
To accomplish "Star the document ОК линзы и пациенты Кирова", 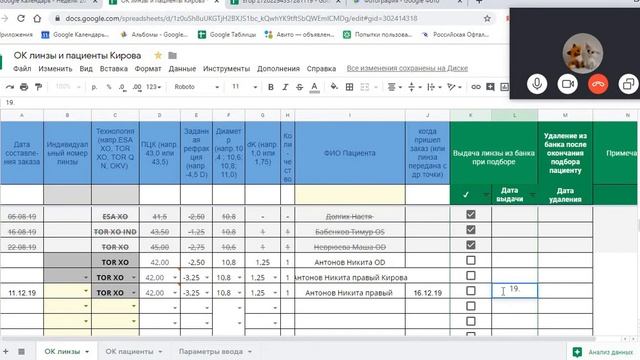I will coord(158,55).
